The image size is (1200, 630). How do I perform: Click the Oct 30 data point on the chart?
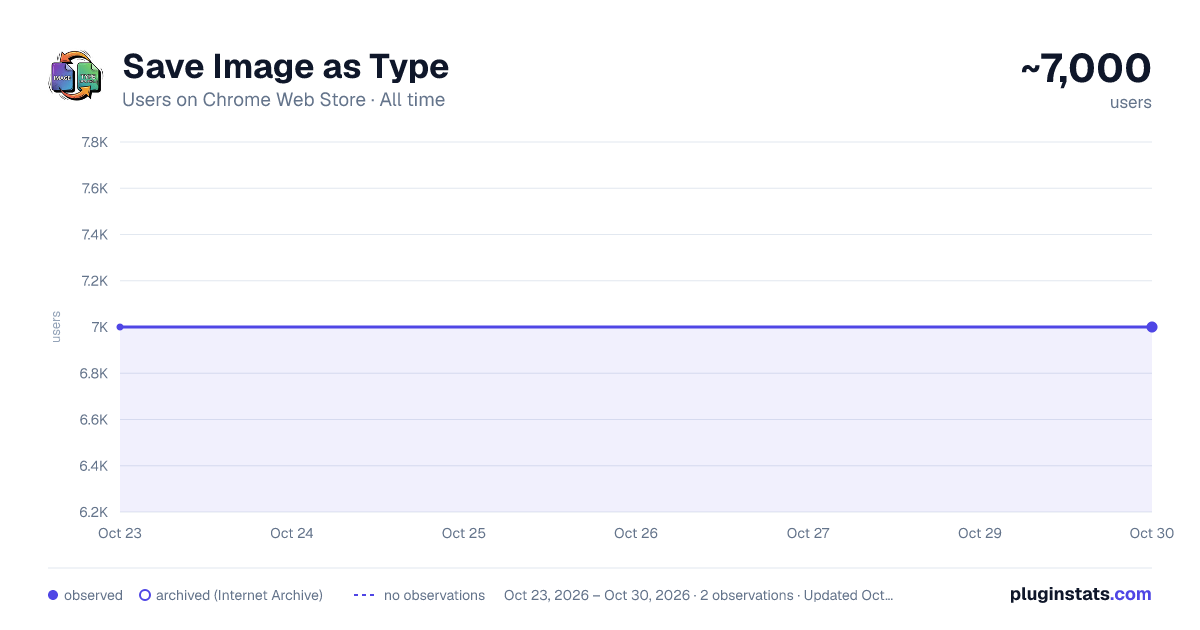point(1152,327)
